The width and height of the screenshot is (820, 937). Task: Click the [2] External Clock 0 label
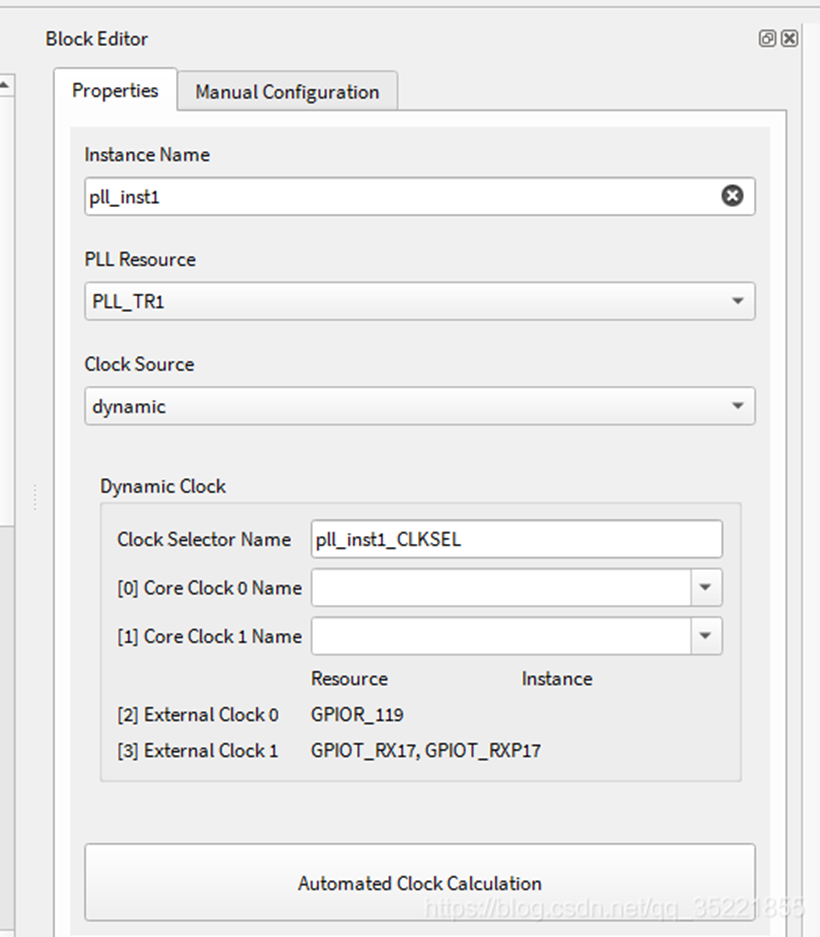tap(198, 715)
